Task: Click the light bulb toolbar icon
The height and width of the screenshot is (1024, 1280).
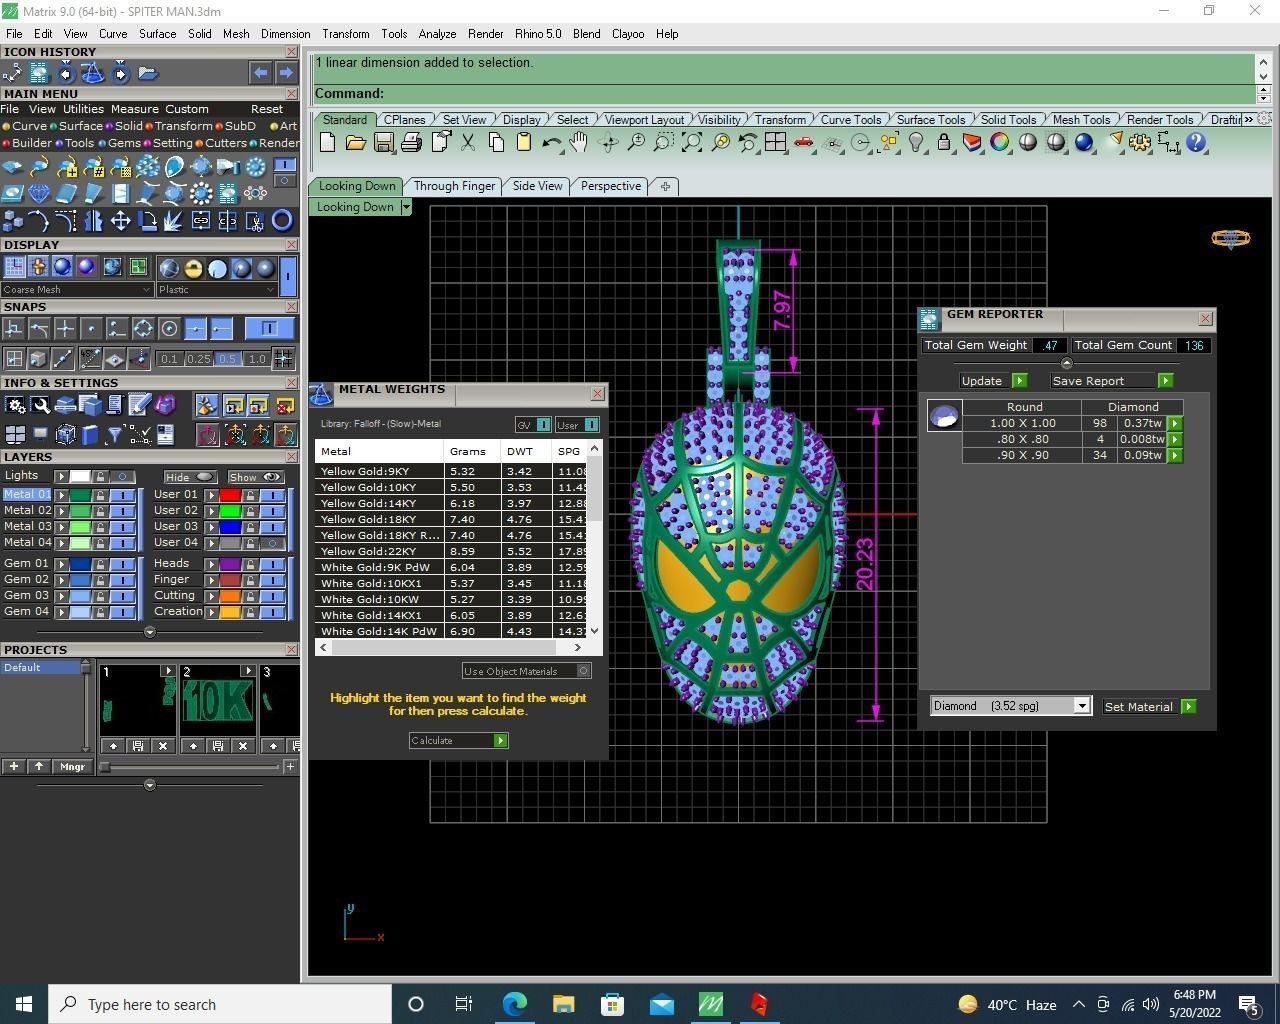Action: [x=916, y=143]
